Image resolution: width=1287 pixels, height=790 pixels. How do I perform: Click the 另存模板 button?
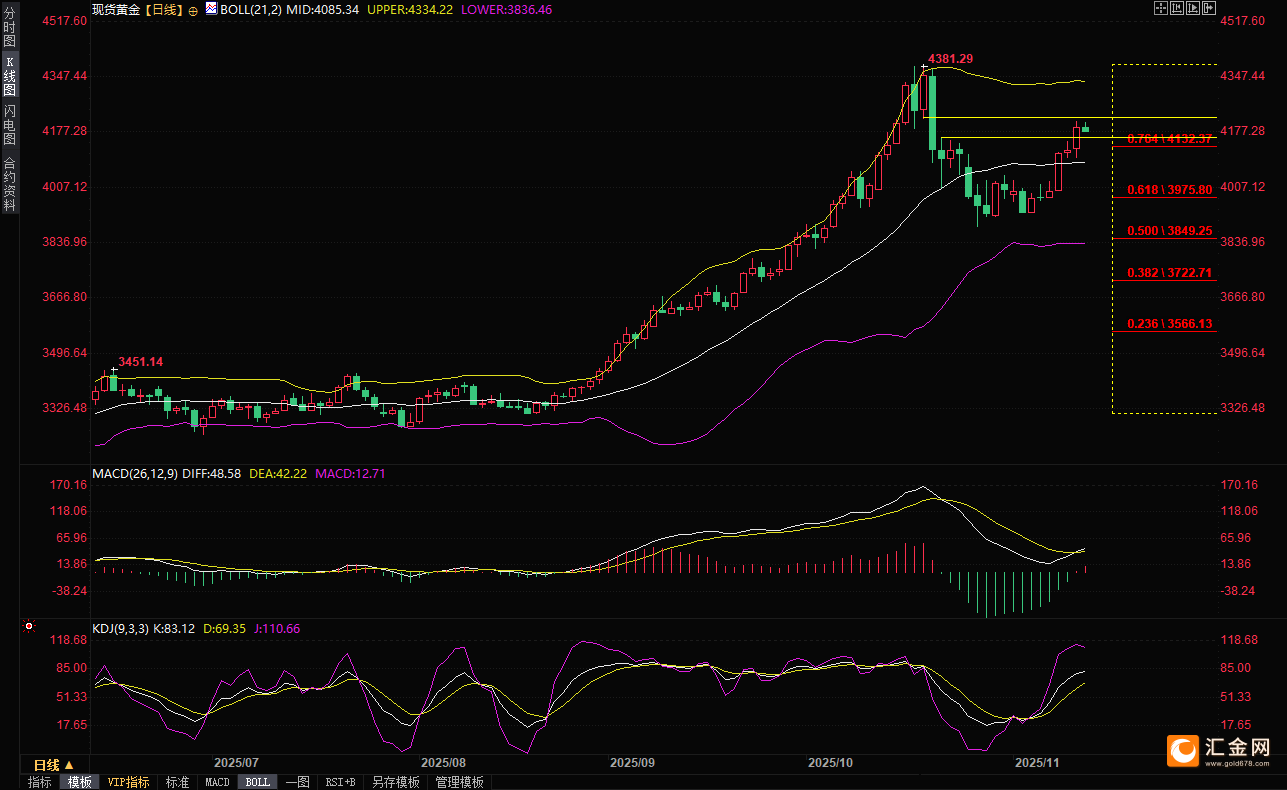tap(396, 782)
